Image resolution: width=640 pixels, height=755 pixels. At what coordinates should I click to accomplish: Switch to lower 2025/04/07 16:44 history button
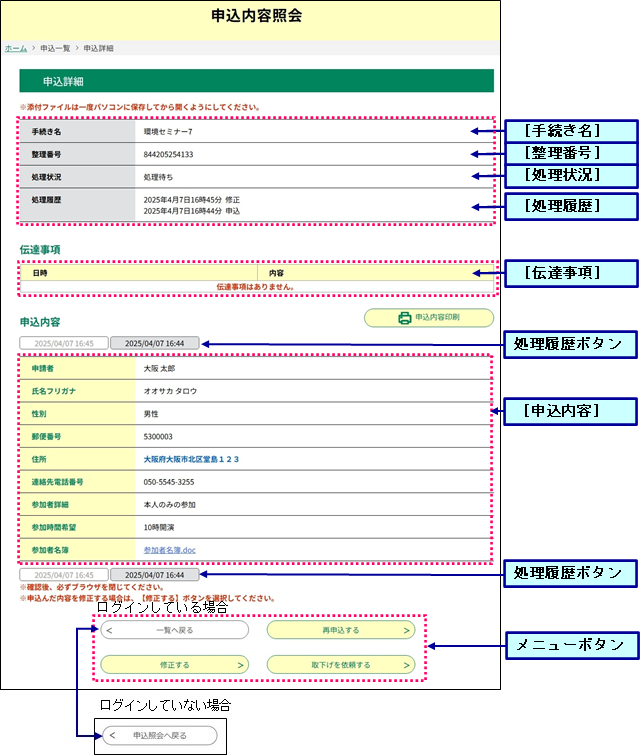(x=154, y=576)
